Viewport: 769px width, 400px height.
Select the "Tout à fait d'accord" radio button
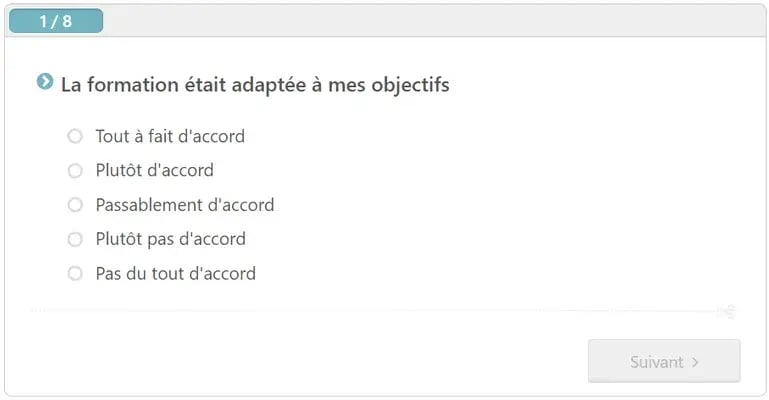point(75,136)
